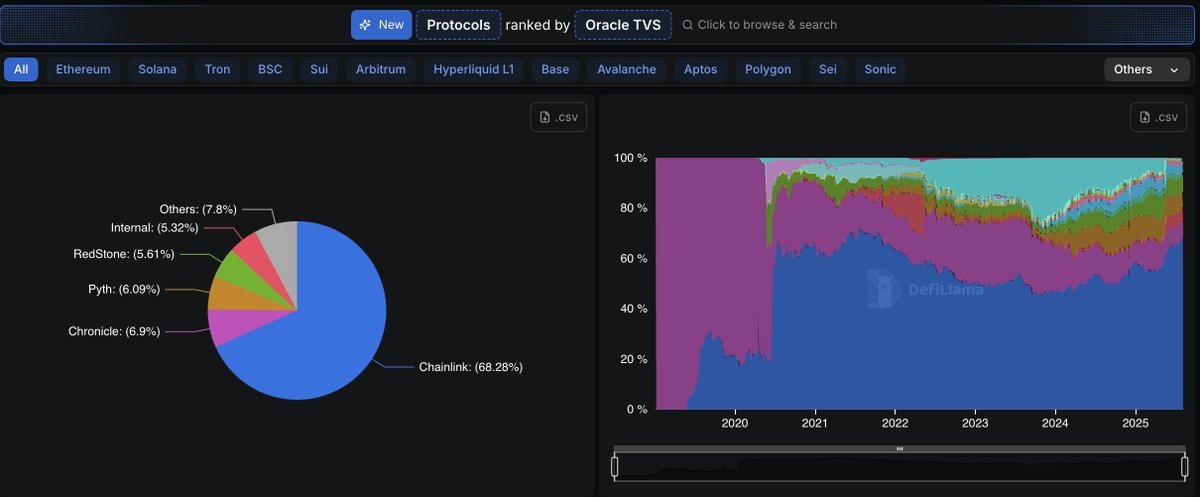This screenshot has width=1200, height=497.
Task: Select the Aptos chain filter
Action: pos(700,69)
